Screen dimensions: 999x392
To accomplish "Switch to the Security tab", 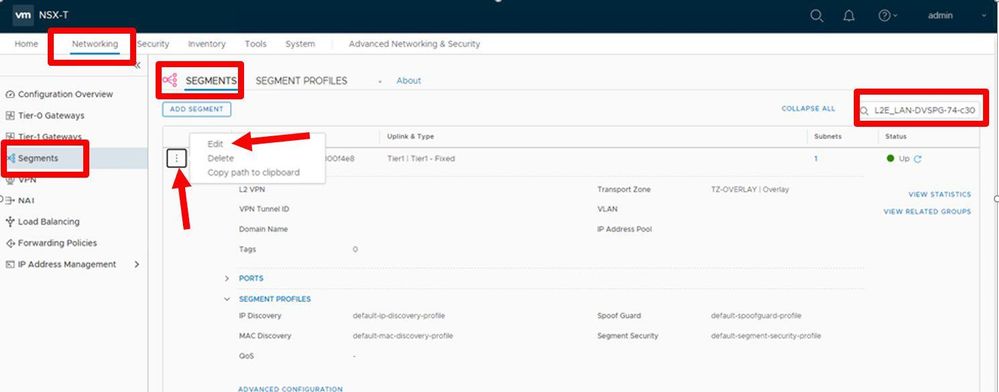I will tap(153, 44).
